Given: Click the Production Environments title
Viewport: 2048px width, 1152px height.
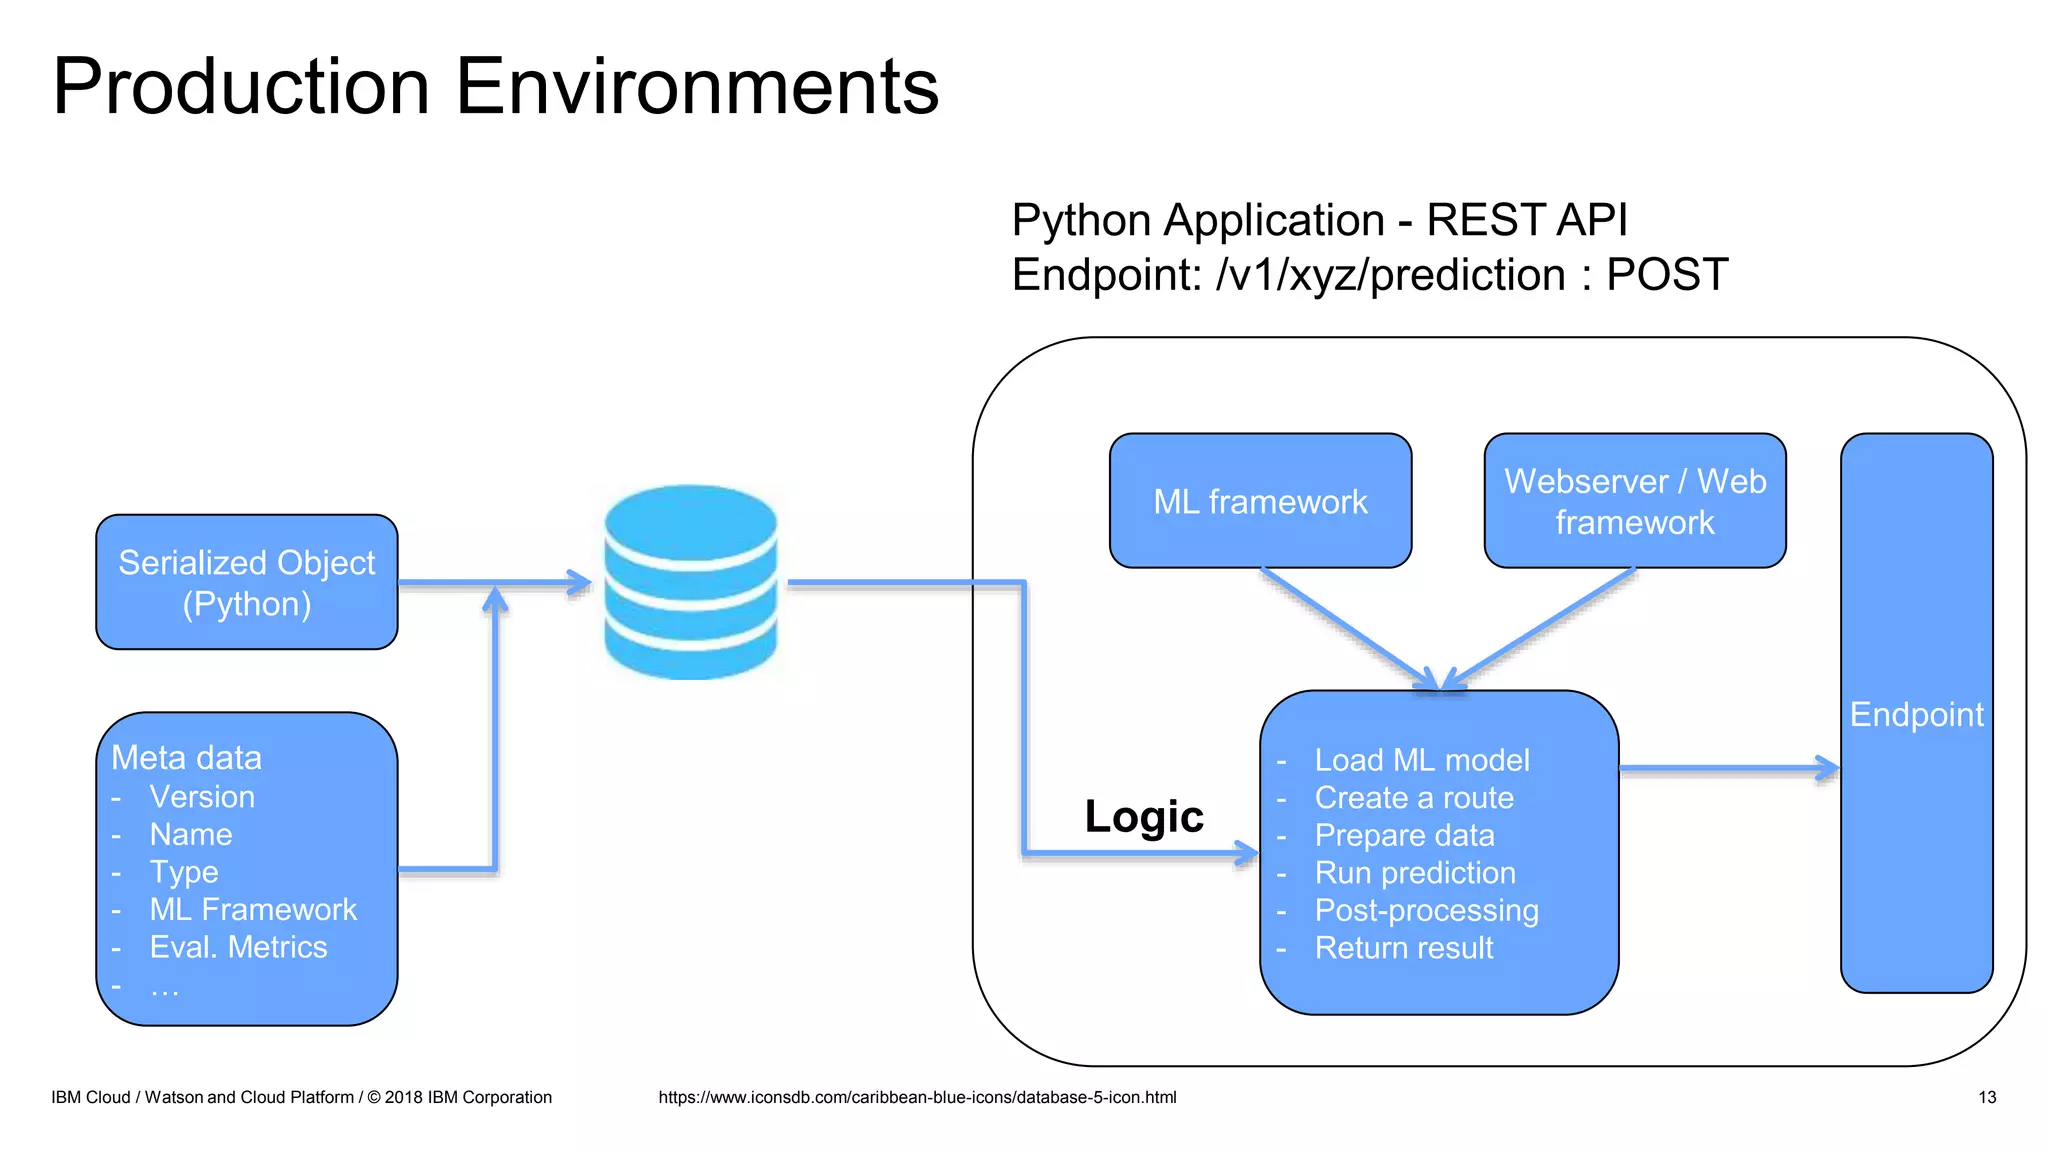Looking at the screenshot, I should [x=496, y=86].
